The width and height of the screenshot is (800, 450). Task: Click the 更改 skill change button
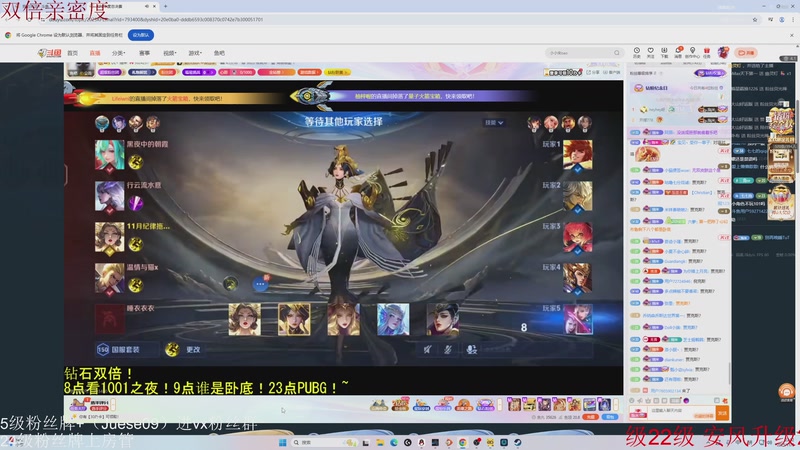point(193,349)
